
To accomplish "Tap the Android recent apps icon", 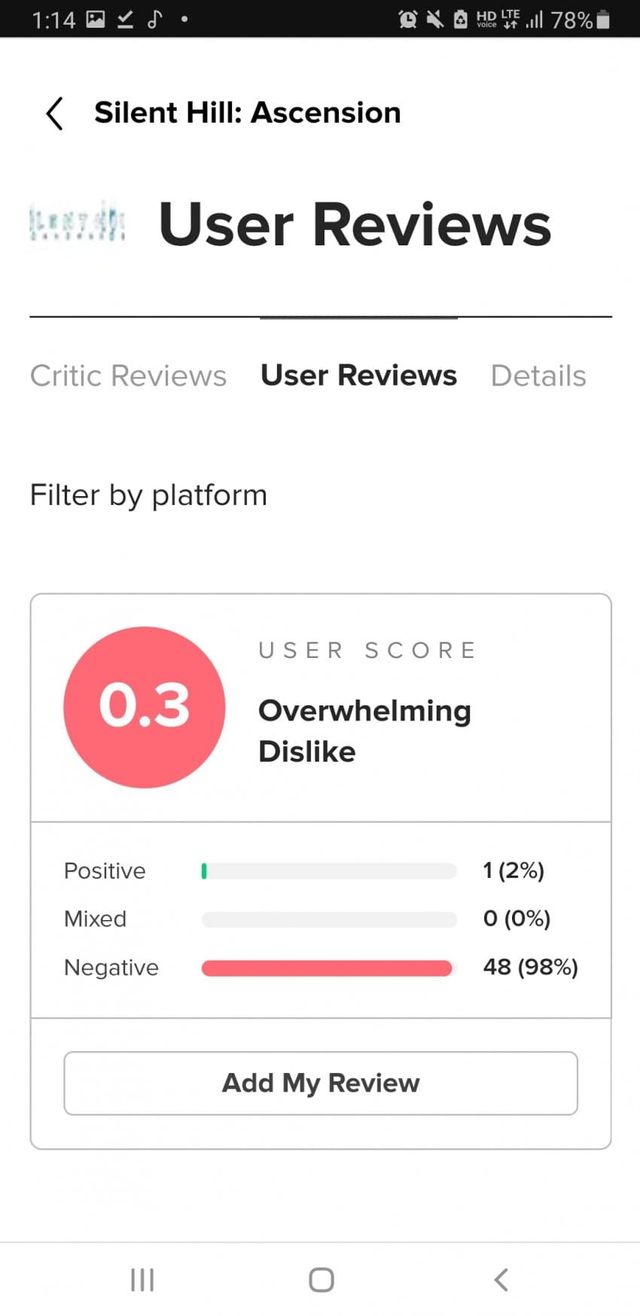I will (142, 1279).
